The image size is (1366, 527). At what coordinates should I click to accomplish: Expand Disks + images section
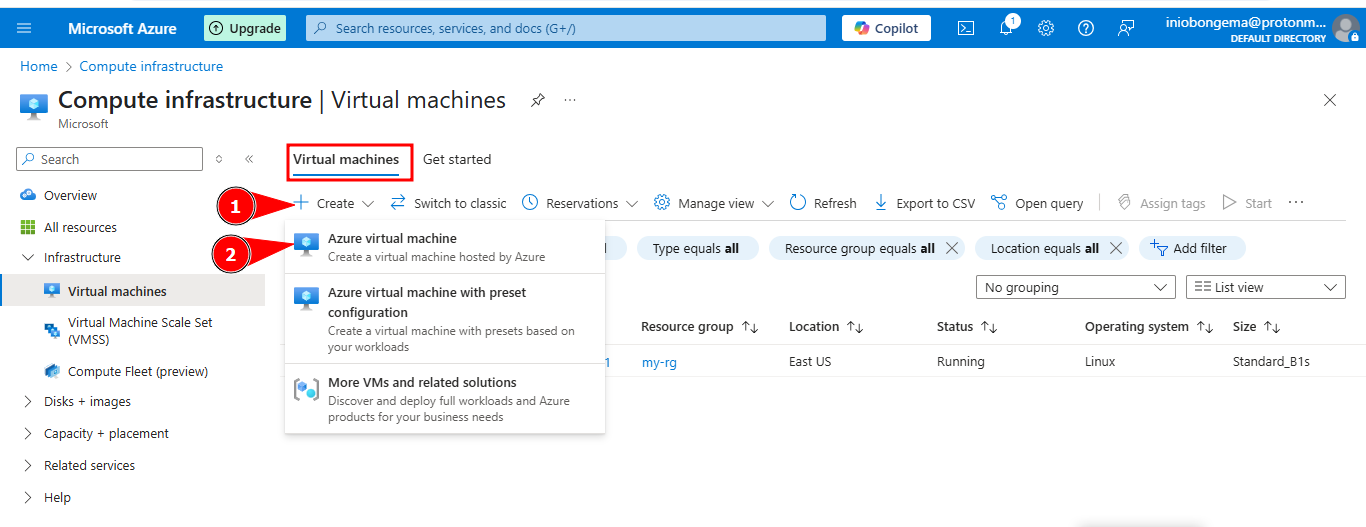click(x=27, y=401)
